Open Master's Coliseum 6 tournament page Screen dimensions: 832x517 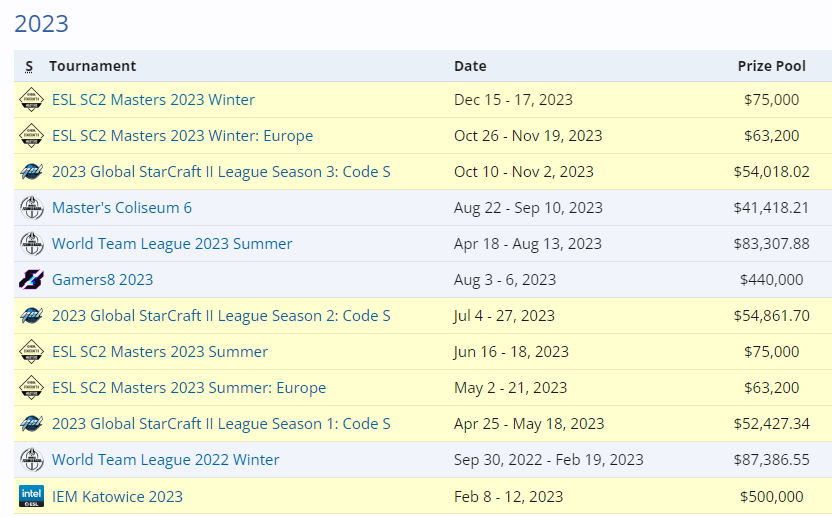click(x=121, y=208)
